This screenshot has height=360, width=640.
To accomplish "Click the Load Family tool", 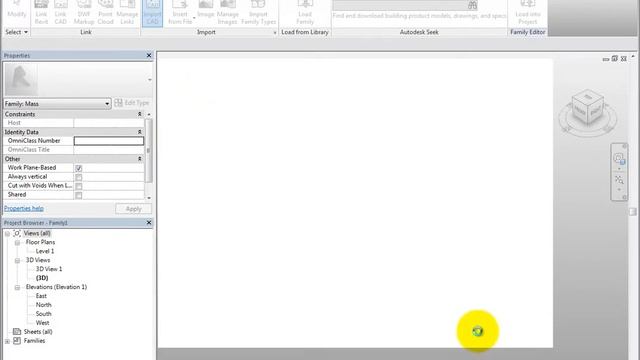I will 305,13.
